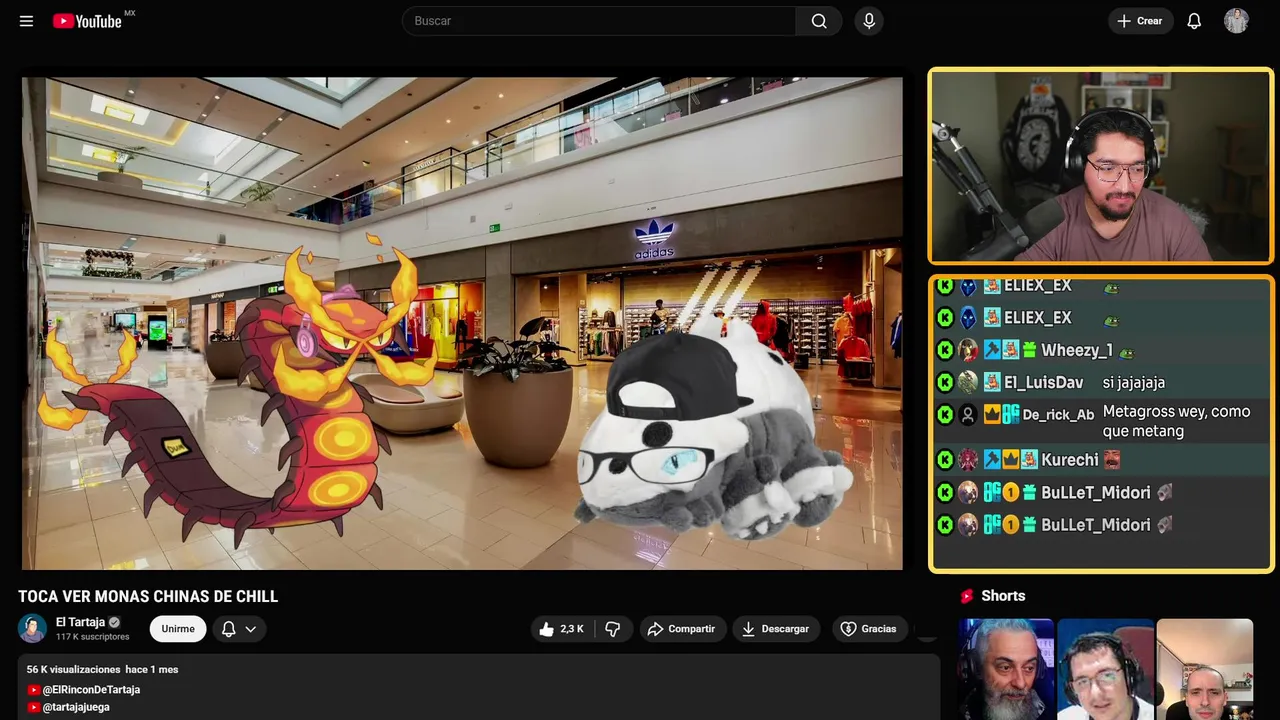Click the video title text
Image resolution: width=1280 pixels, height=720 pixels.
[x=148, y=597]
